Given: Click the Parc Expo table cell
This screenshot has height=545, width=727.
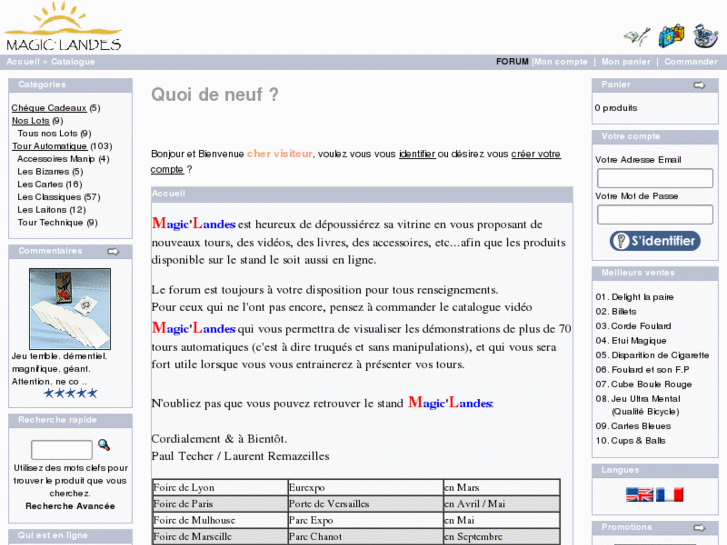Looking at the screenshot, I should coord(365,520).
